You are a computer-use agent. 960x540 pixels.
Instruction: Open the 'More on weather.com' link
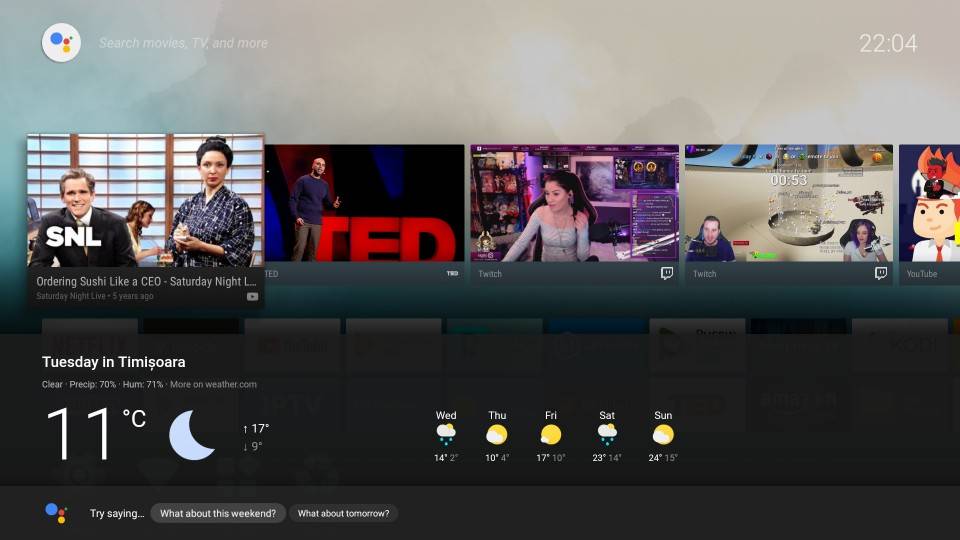(213, 384)
